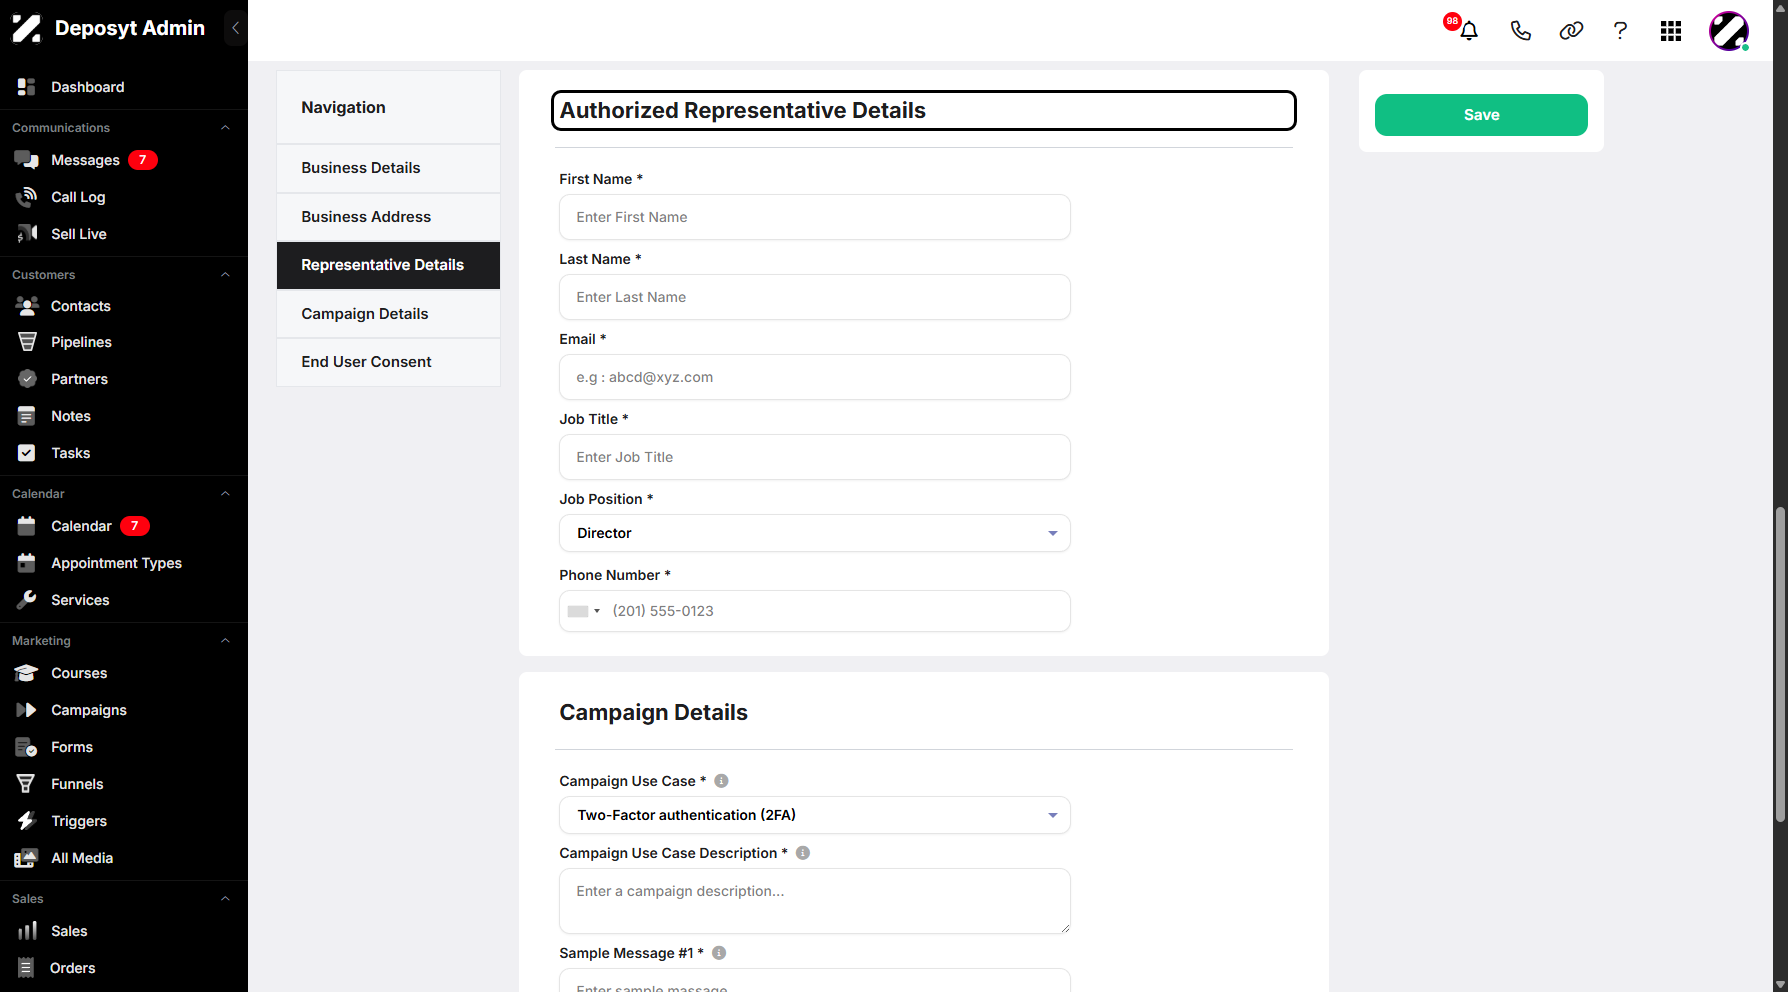Collapse the Marketing section
This screenshot has width=1788, height=992.
click(225, 641)
